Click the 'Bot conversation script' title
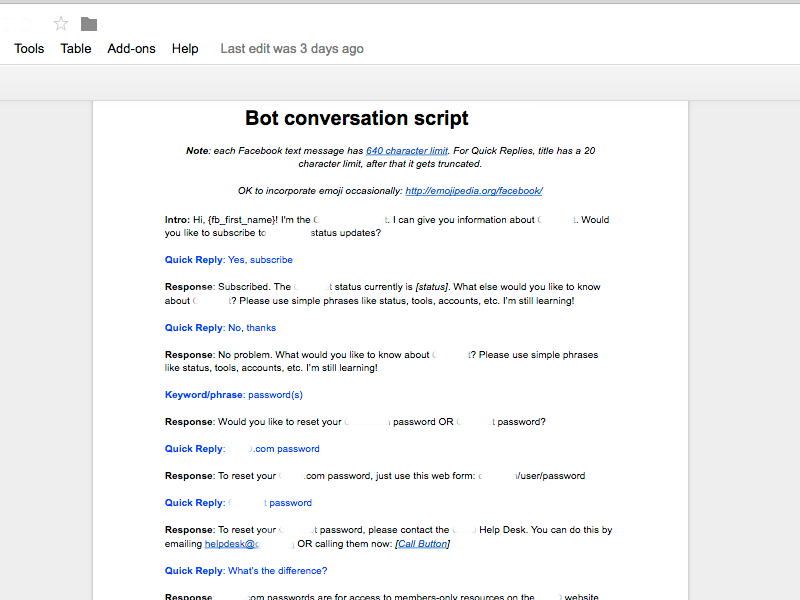The width and height of the screenshot is (800, 600). [x=357, y=118]
